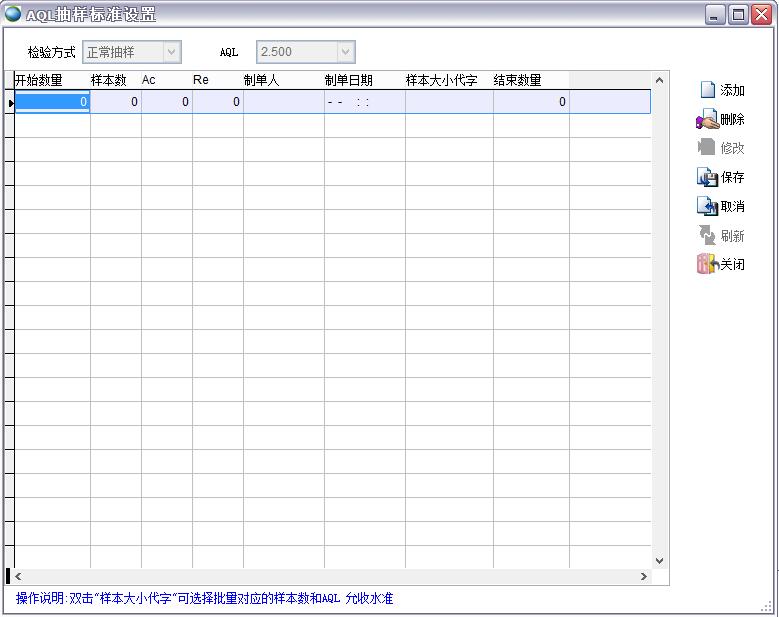Viewport: 779px width, 617px height.
Task: Click the 修改 (Modify) icon button
Action: 721,148
